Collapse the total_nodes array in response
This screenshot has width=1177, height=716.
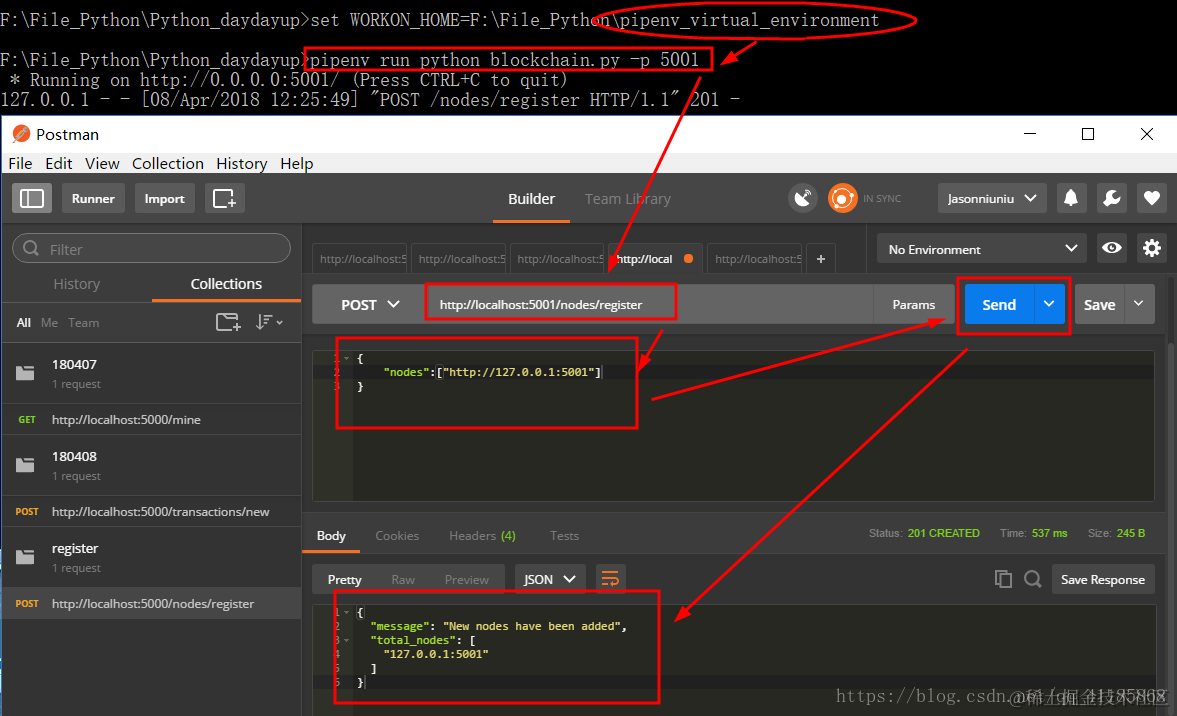[346, 640]
